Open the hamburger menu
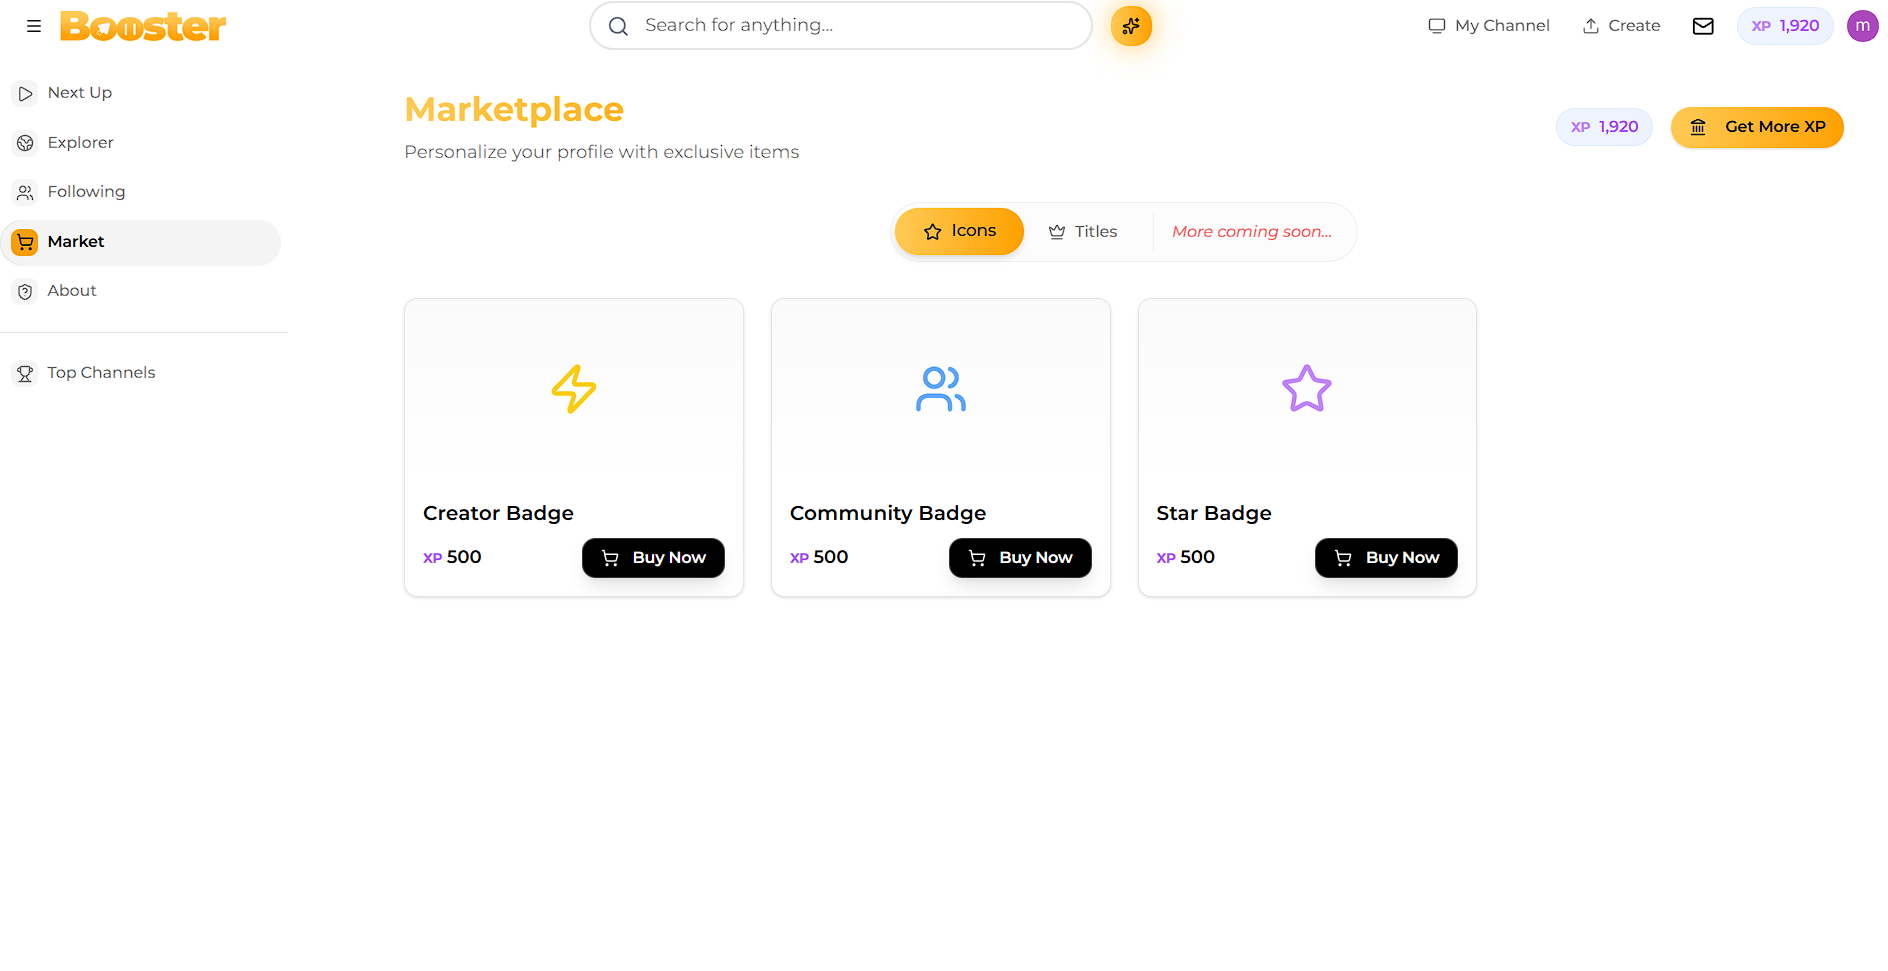Viewport: 1888px width, 971px height. click(33, 26)
